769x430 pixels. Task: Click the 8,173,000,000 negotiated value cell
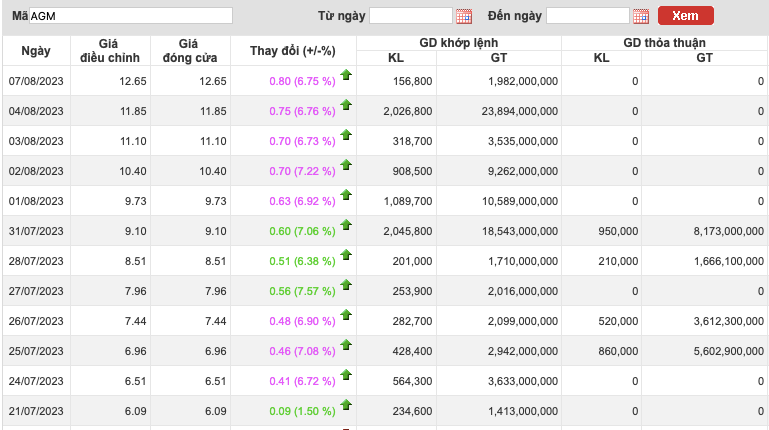coord(712,231)
